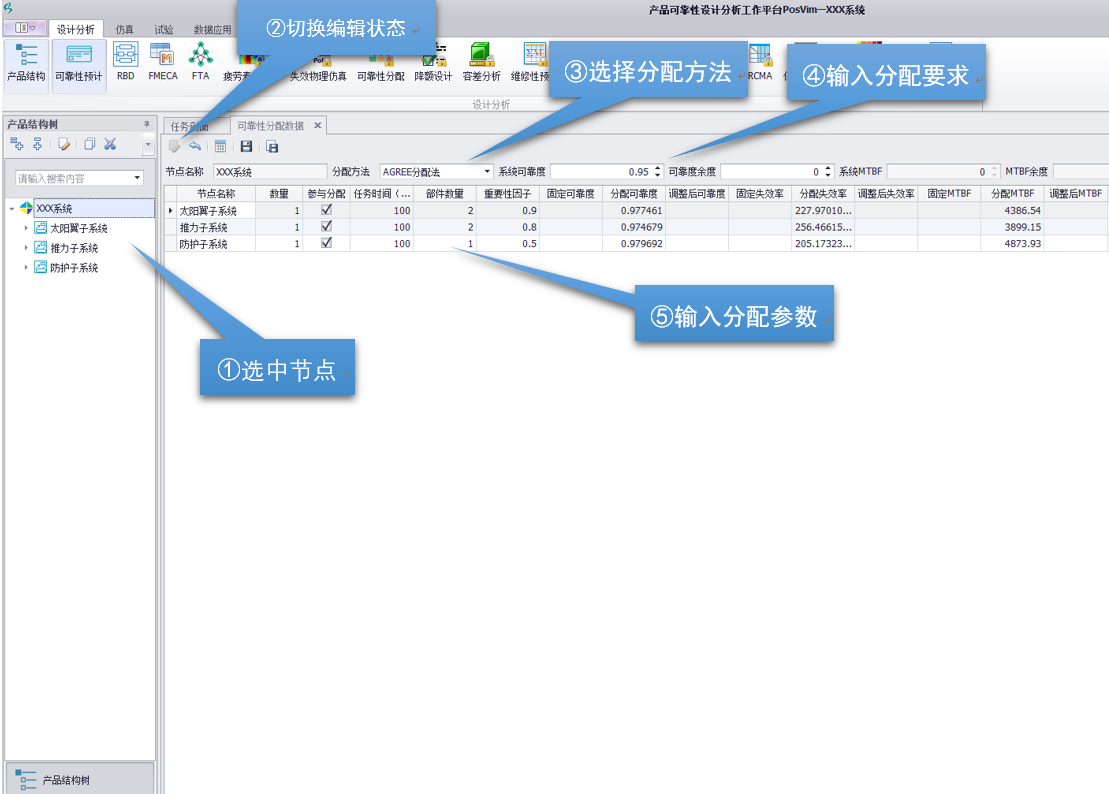Click the 节点名称 field showing XXX系统
The height and width of the screenshot is (794, 1109).
click(269, 172)
